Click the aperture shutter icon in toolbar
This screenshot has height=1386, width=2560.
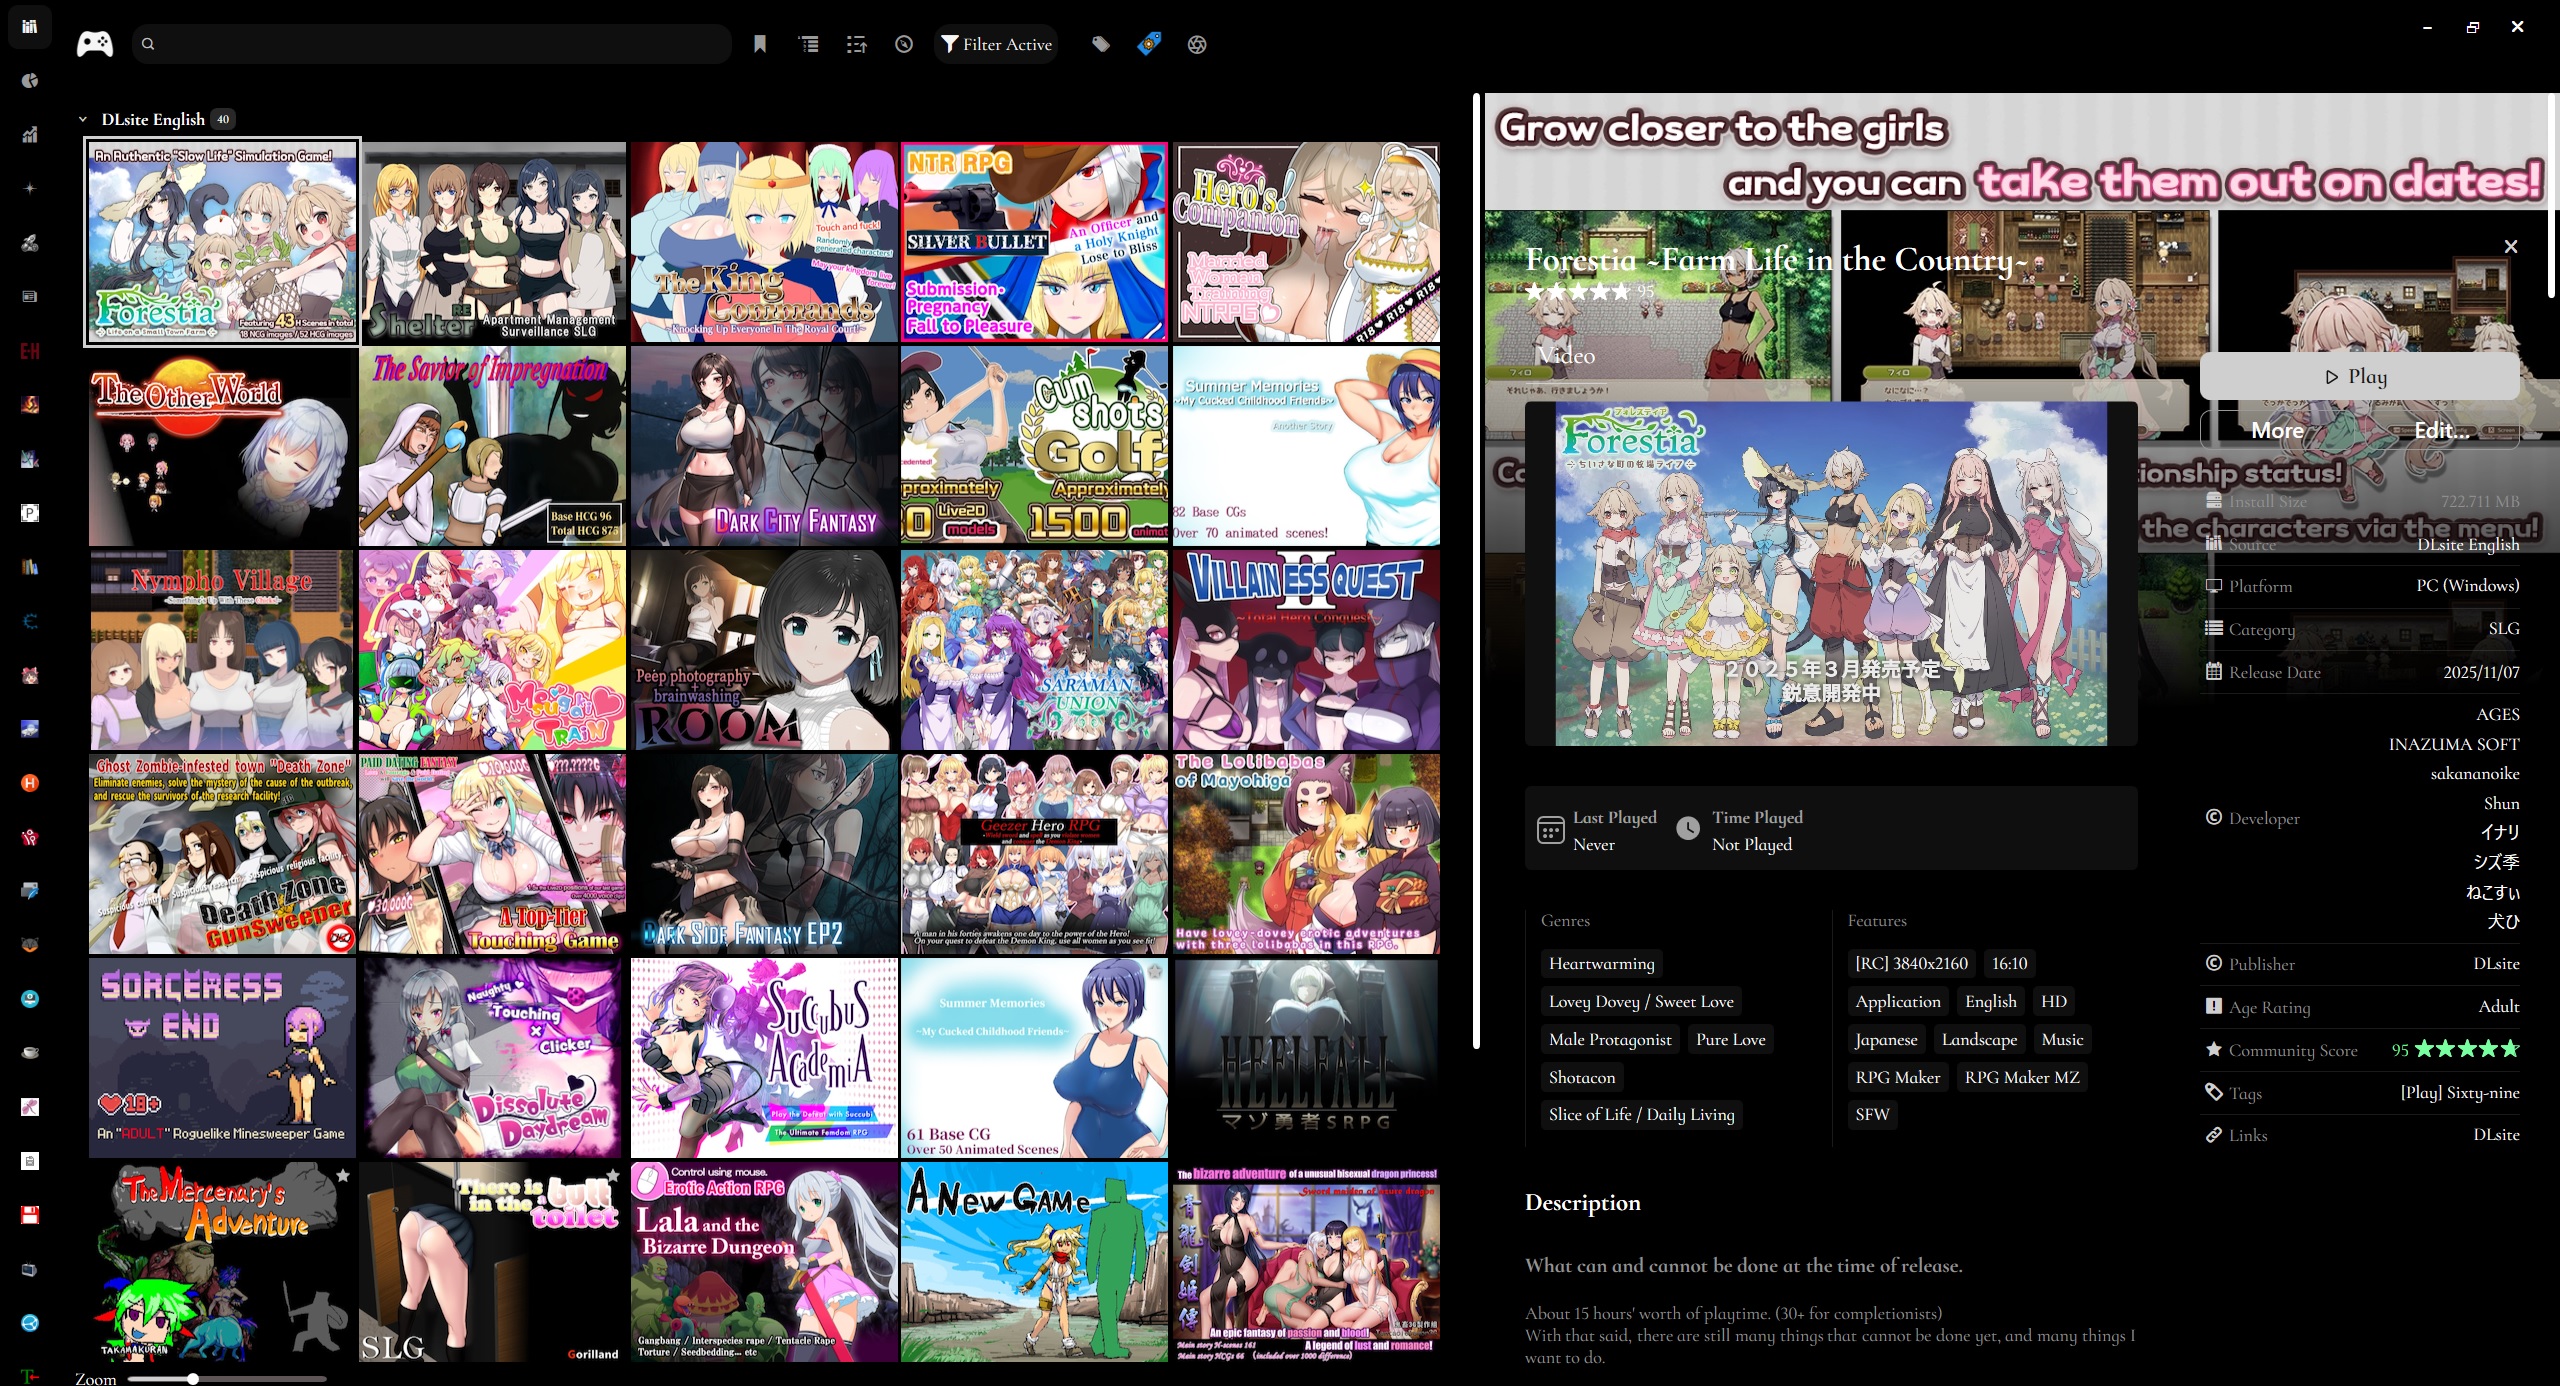[1197, 44]
